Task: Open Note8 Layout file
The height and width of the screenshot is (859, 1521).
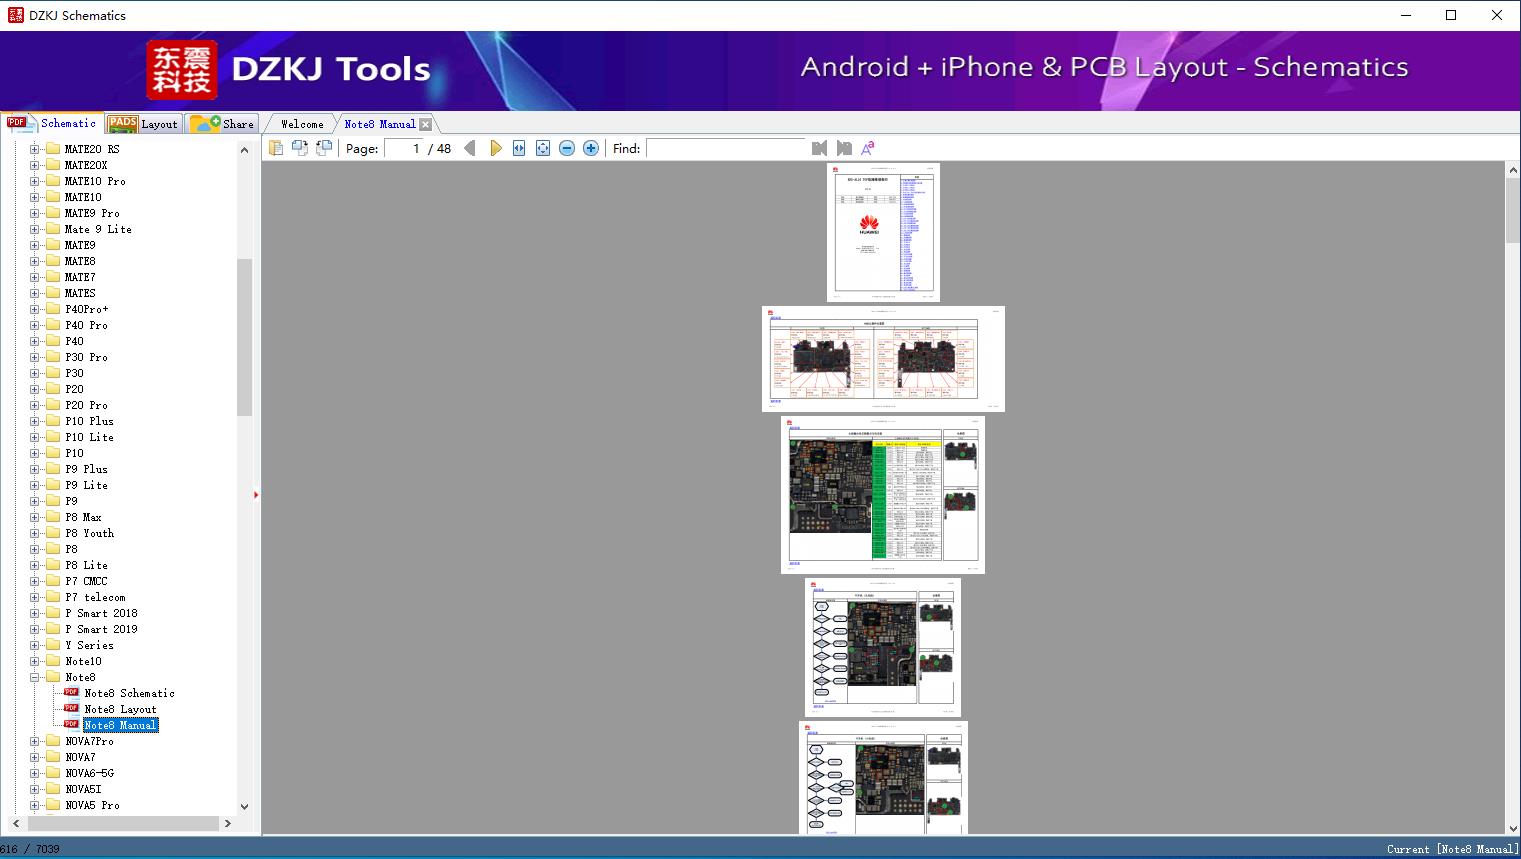Action: [x=119, y=709]
